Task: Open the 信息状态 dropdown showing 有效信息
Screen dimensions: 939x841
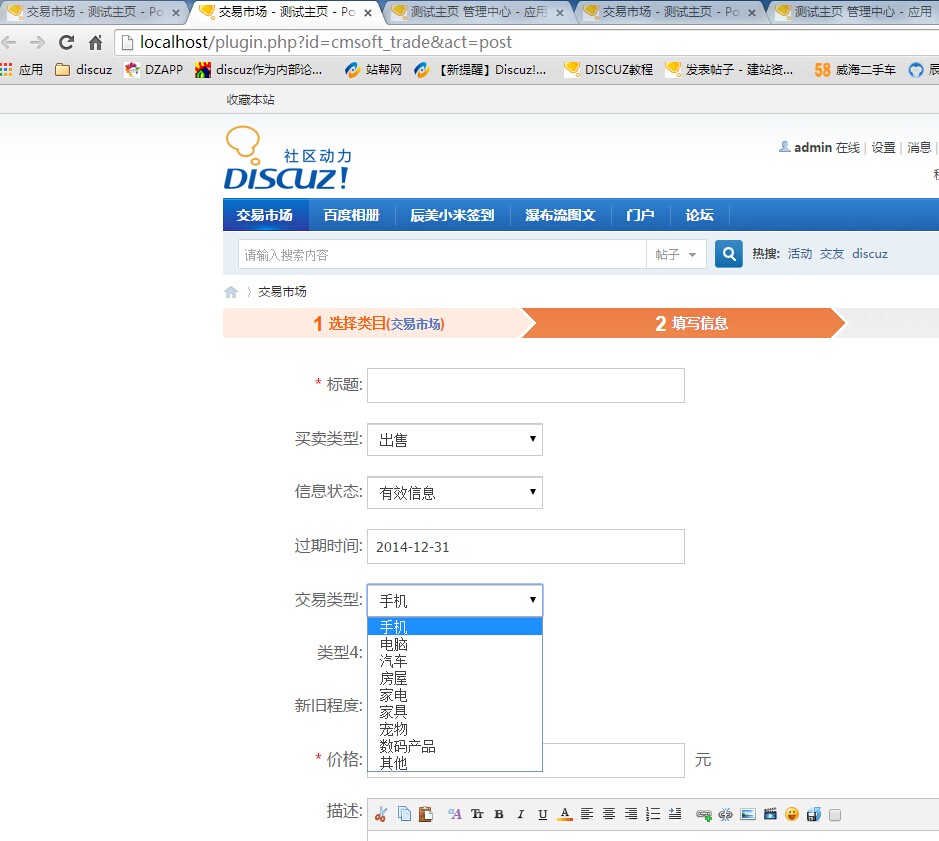Action: click(455, 492)
